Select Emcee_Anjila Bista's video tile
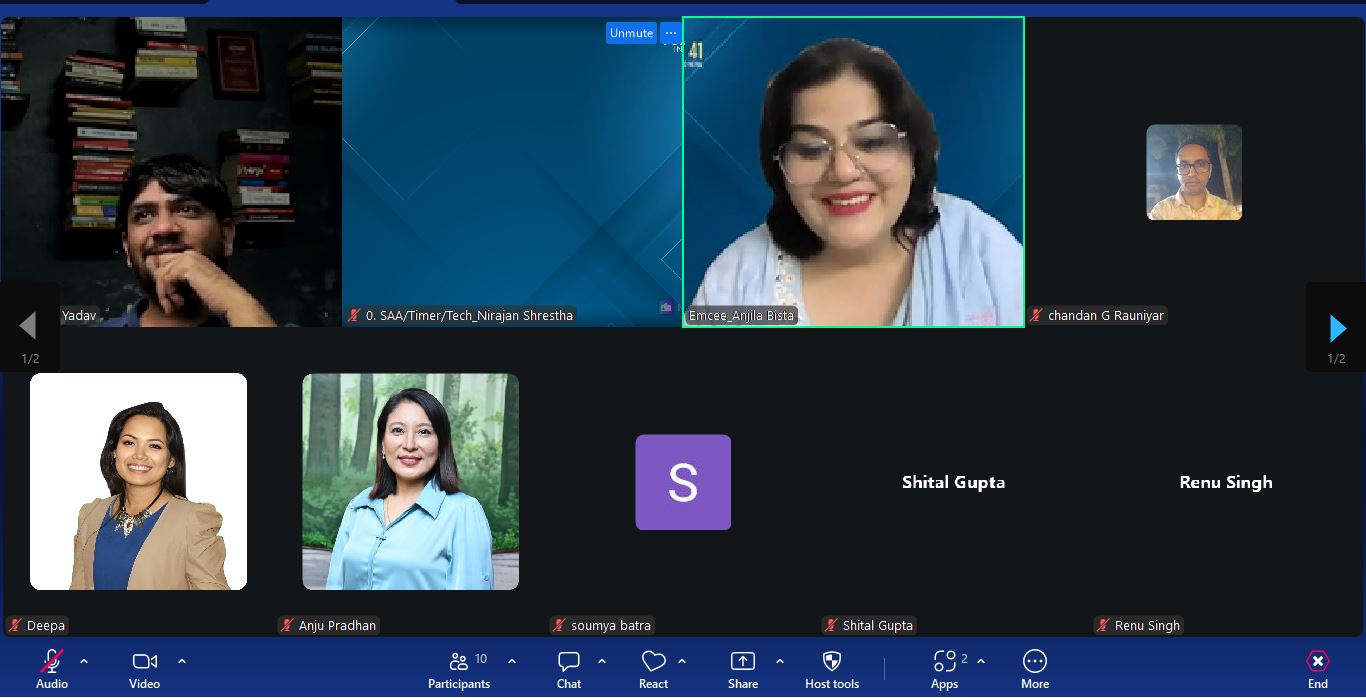This screenshot has width=1366, height=698. click(x=853, y=170)
